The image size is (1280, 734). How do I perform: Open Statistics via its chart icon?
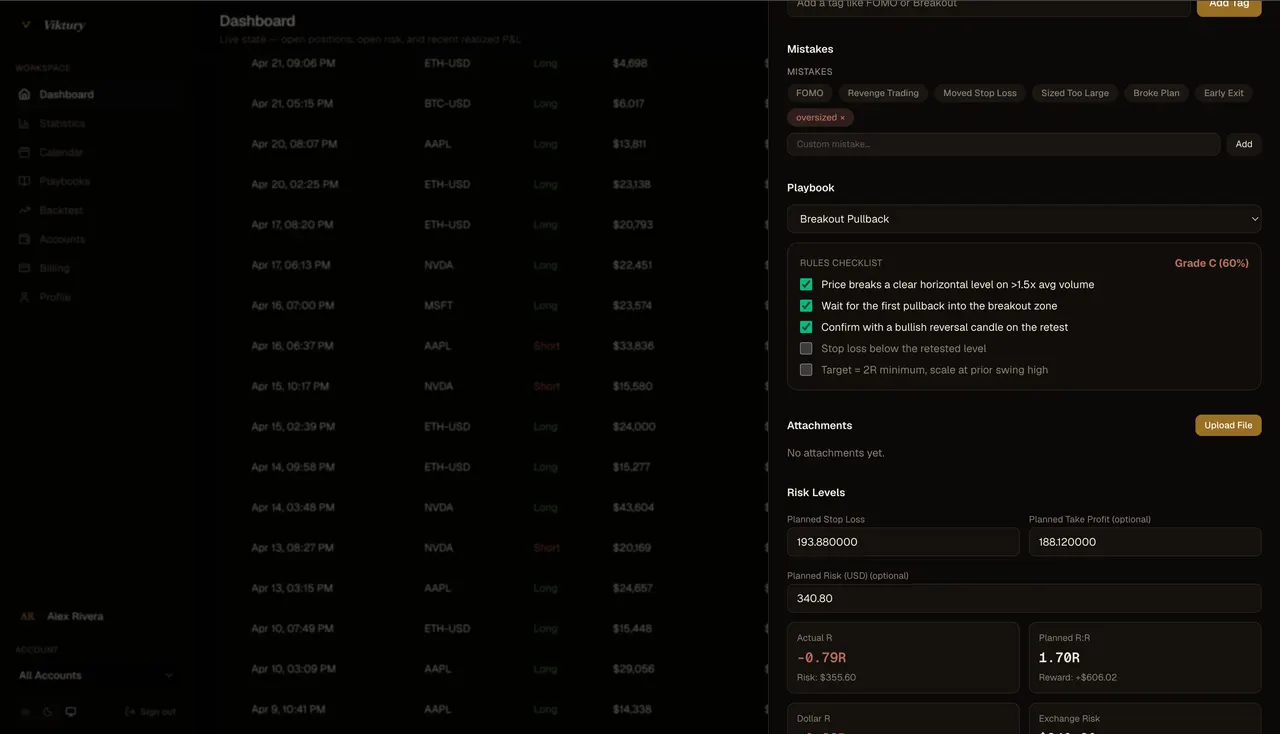click(x=25, y=124)
